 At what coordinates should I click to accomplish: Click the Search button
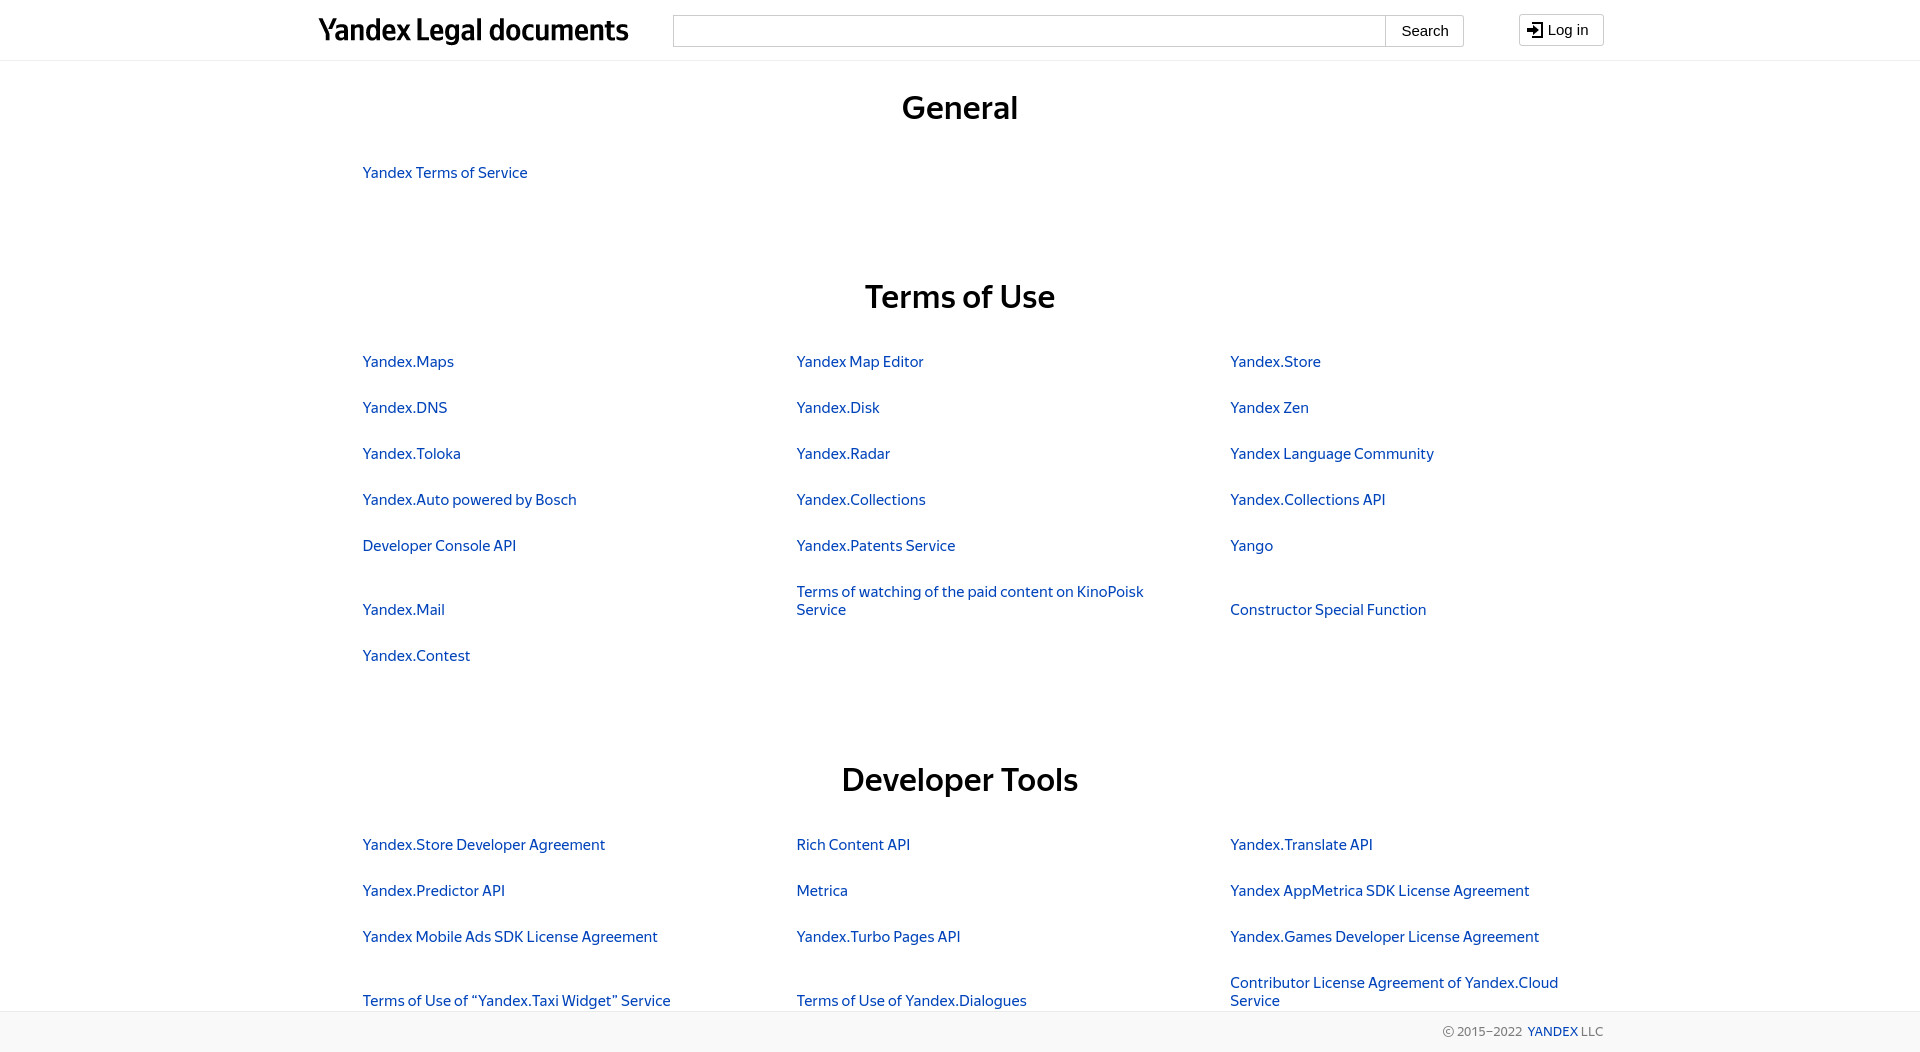pos(1424,31)
